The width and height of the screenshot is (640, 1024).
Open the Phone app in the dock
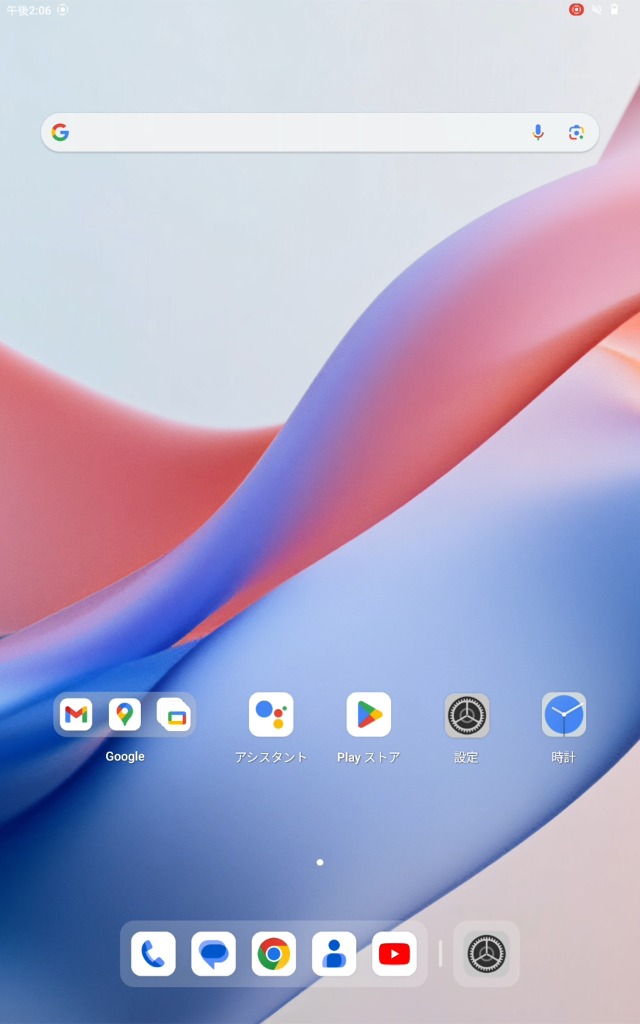click(153, 954)
